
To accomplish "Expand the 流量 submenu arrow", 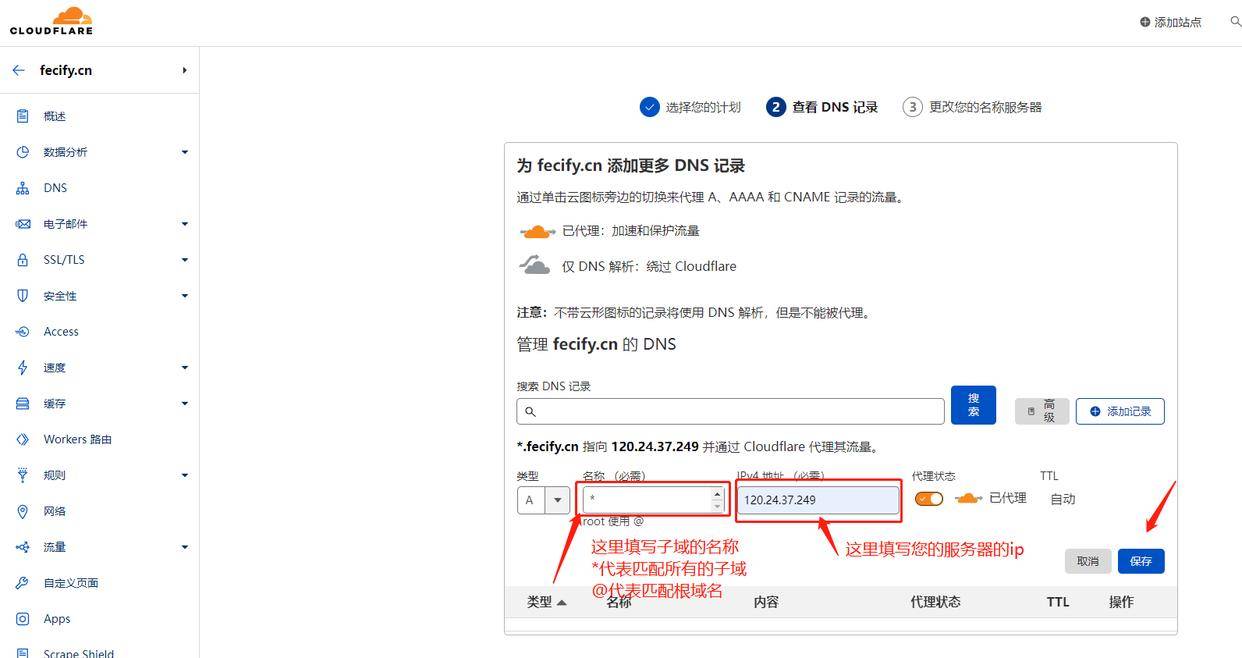I will (185, 547).
